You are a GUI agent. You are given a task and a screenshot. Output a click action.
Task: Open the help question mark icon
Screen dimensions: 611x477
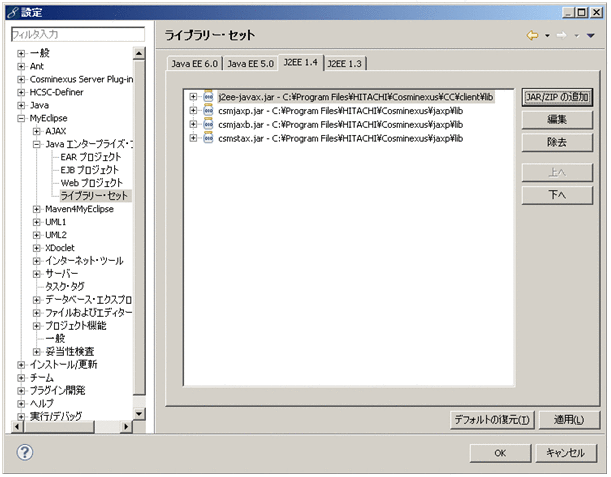tap(25, 452)
